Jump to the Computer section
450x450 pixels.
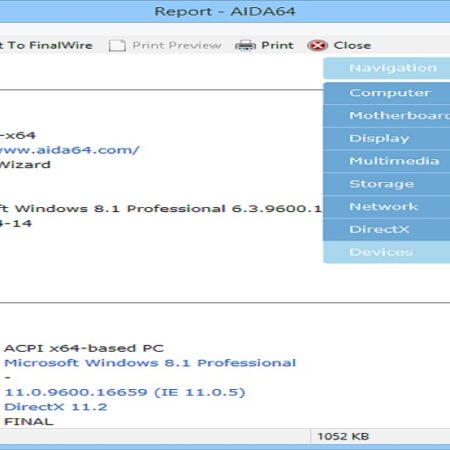(387, 93)
